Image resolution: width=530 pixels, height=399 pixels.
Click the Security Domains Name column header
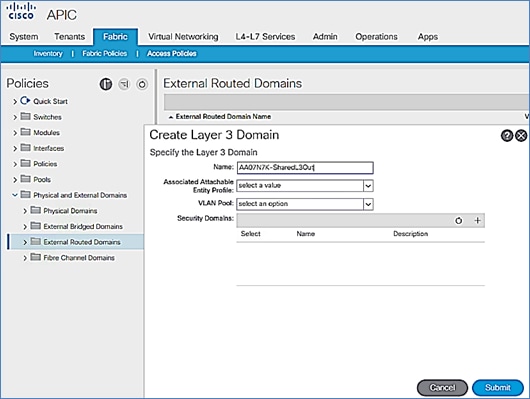coord(306,234)
